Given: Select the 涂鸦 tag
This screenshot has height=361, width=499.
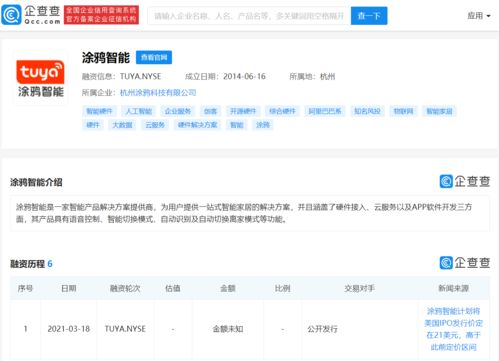Looking at the screenshot, I should 263,125.
